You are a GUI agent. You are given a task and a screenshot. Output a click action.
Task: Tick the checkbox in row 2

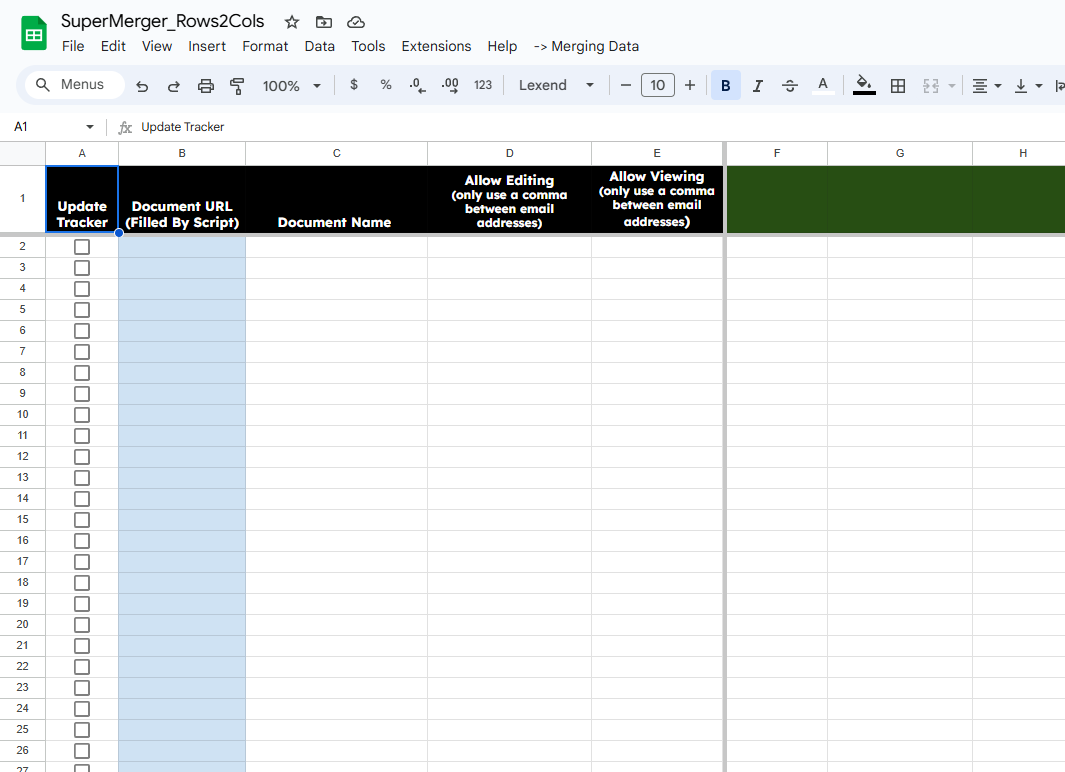(x=82, y=246)
